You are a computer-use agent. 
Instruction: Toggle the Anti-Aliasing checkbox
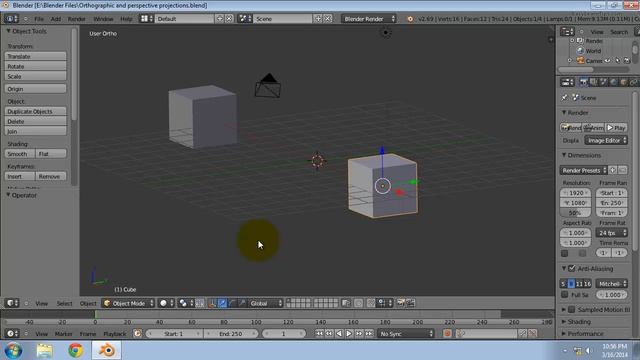tap(572, 269)
